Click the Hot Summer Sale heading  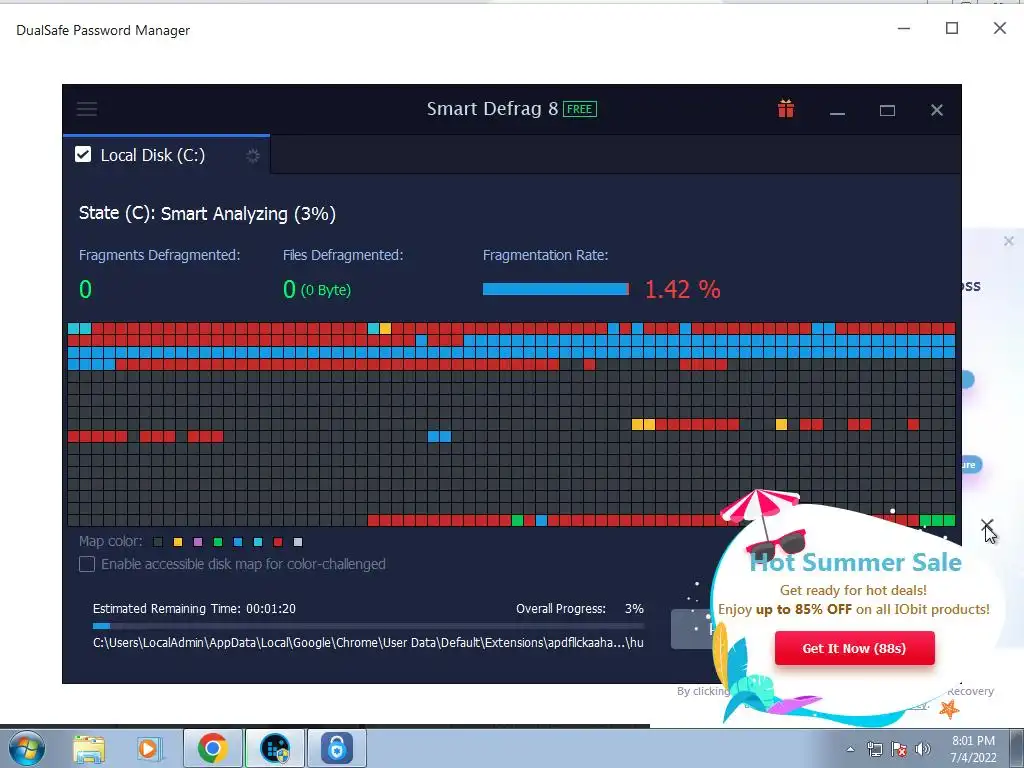click(856, 562)
